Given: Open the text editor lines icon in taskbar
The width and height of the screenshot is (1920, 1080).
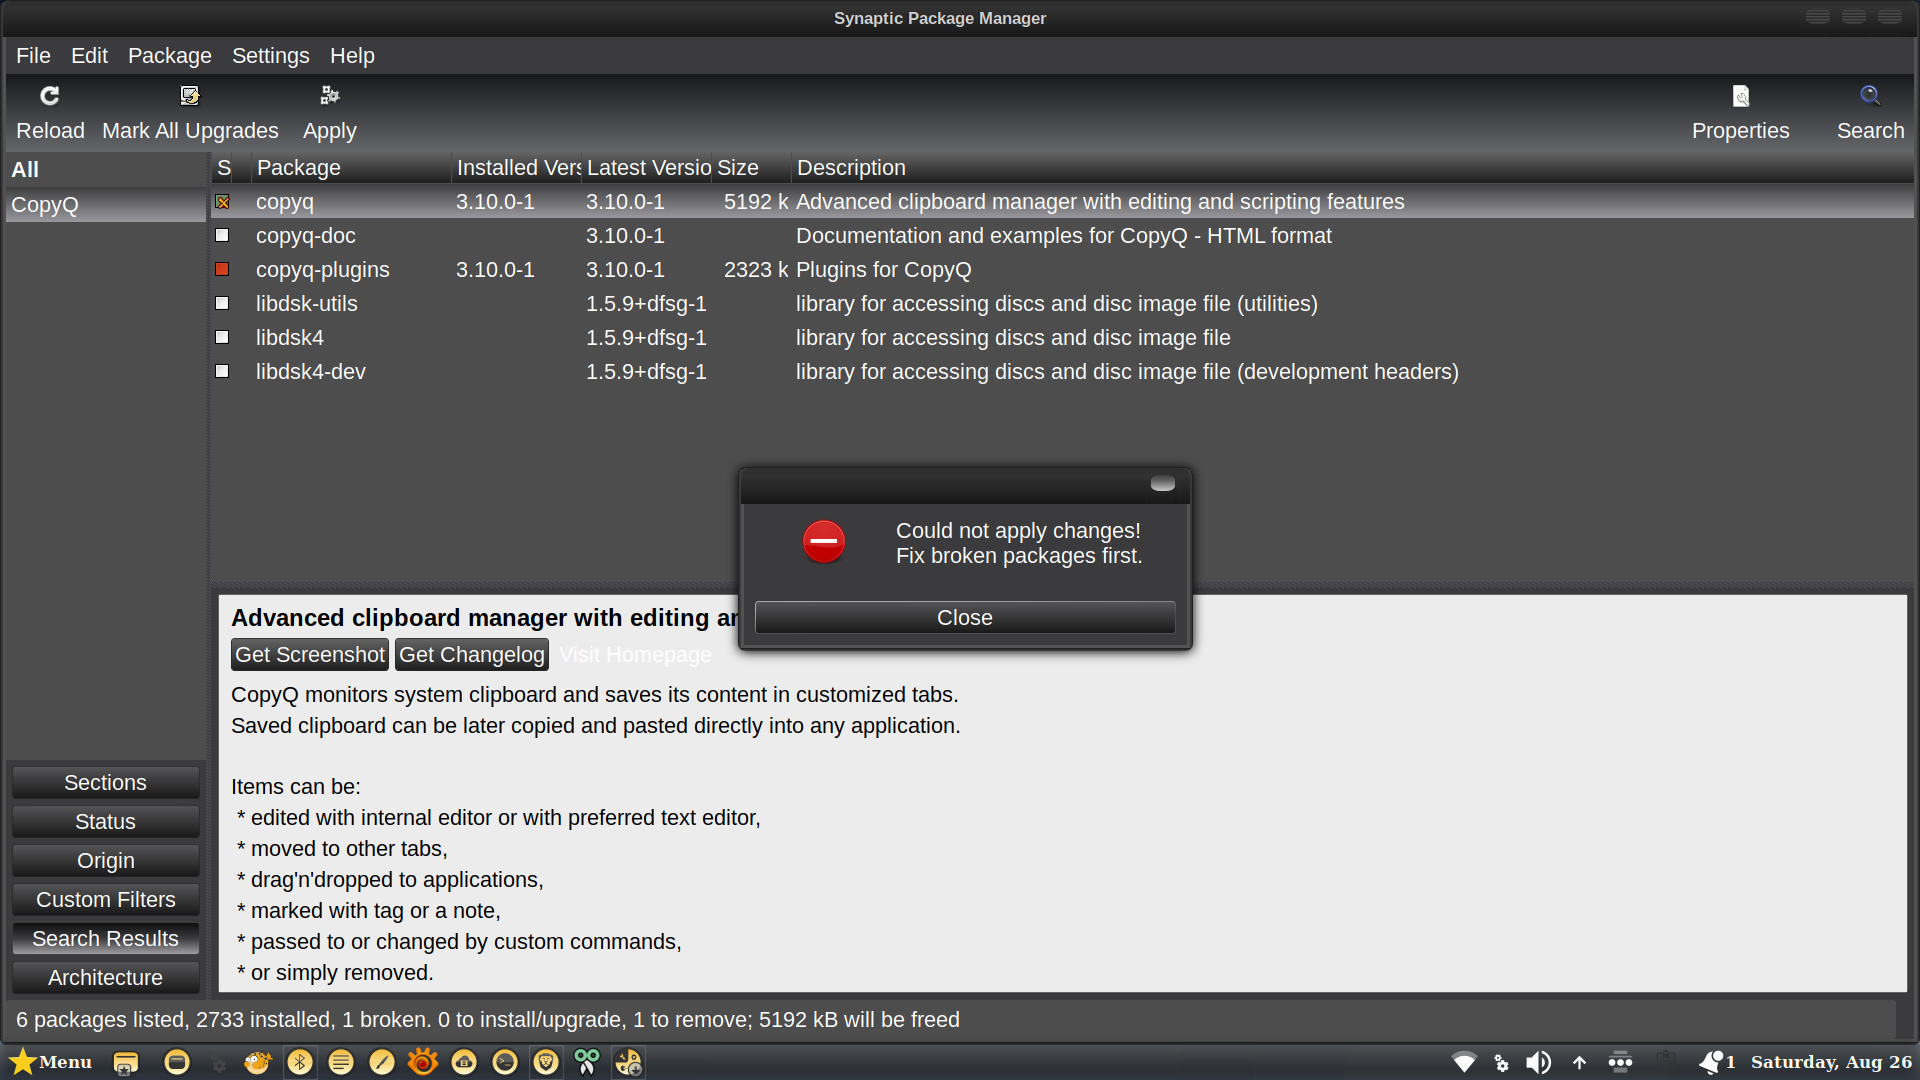Looking at the screenshot, I should [x=341, y=1062].
